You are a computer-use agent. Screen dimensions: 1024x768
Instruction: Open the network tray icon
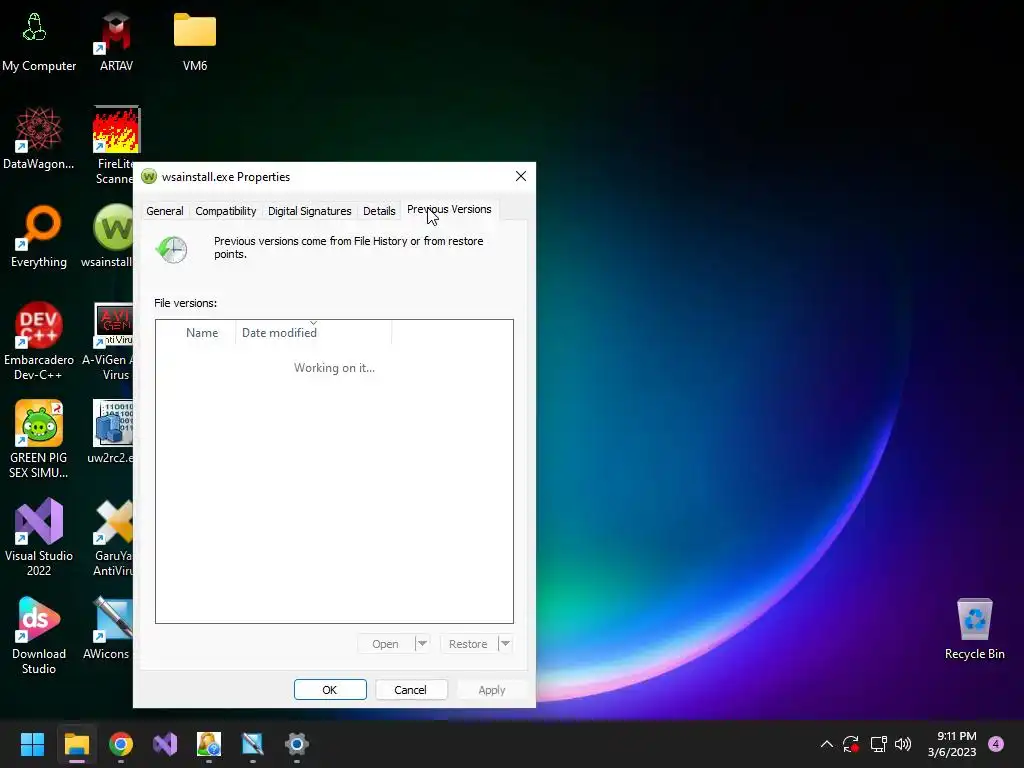(x=878, y=744)
